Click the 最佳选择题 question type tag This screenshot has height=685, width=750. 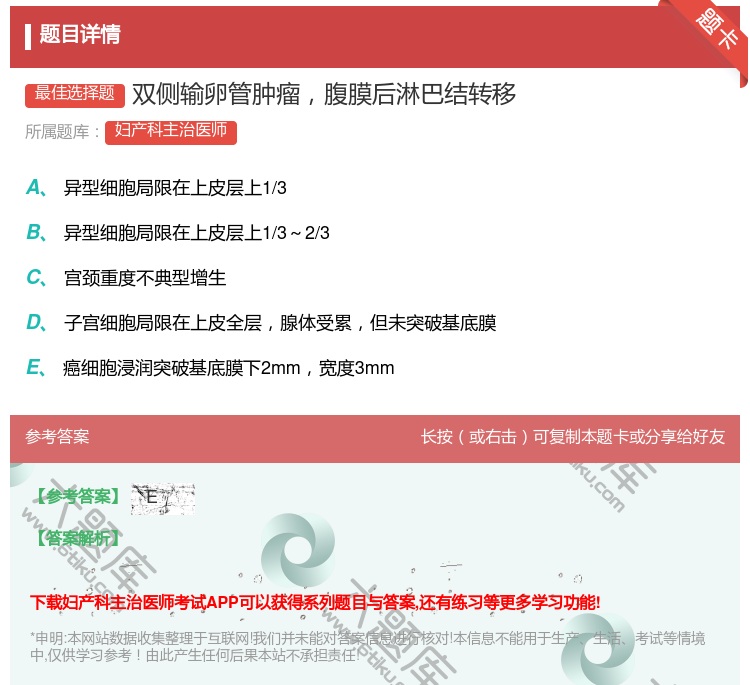(x=75, y=94)
